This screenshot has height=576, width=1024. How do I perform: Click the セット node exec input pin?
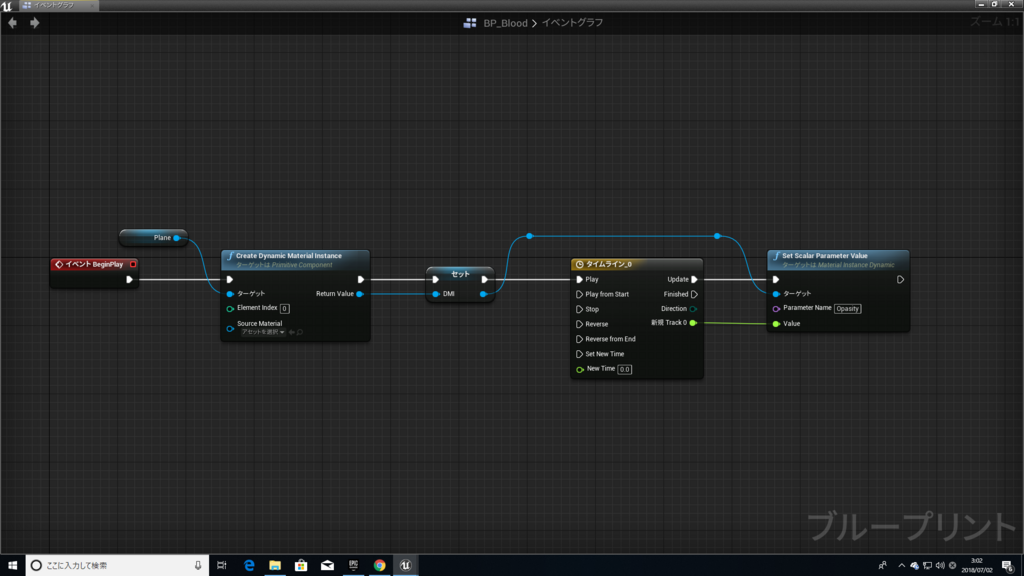(436, 280)
